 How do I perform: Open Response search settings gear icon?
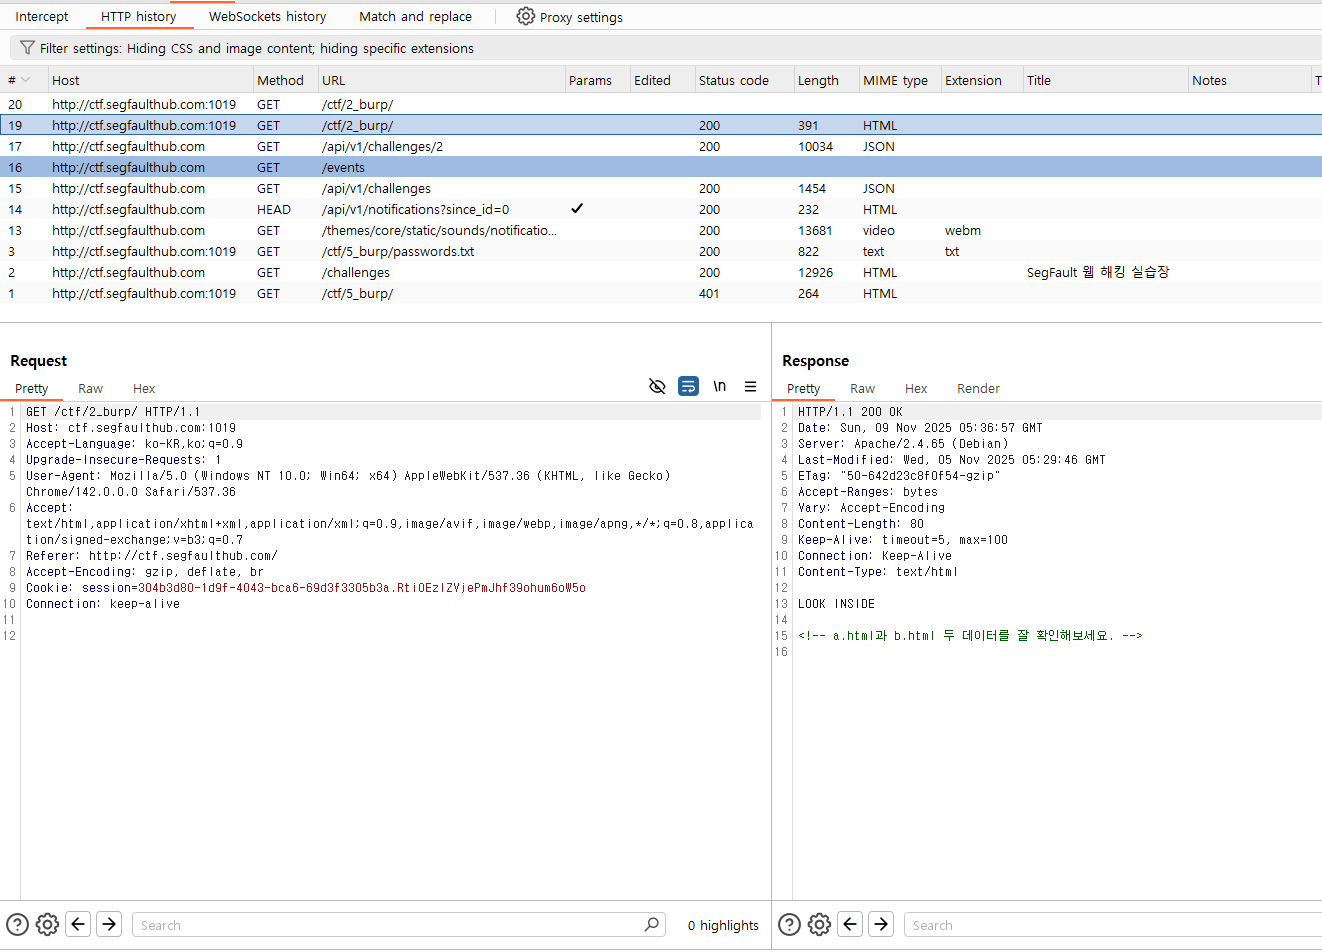(819, 925)
